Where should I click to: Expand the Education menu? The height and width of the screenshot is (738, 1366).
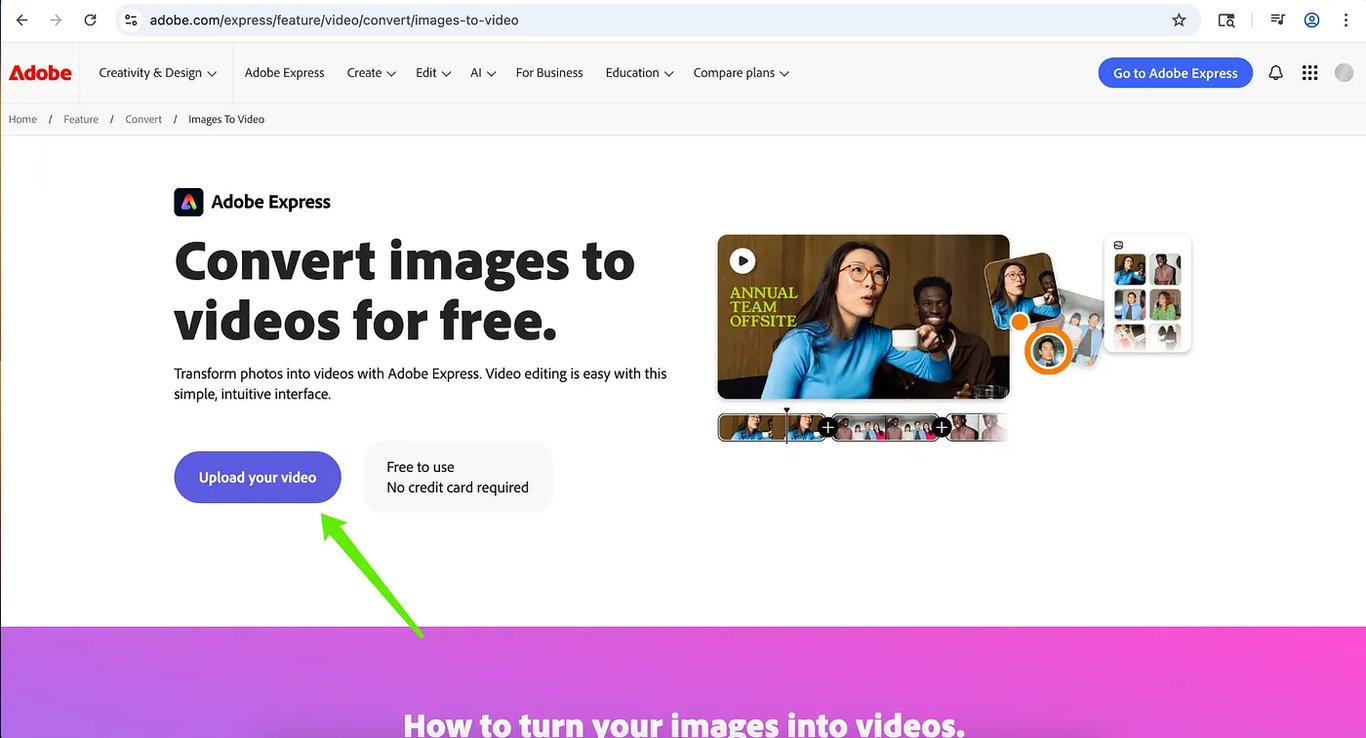639,73
